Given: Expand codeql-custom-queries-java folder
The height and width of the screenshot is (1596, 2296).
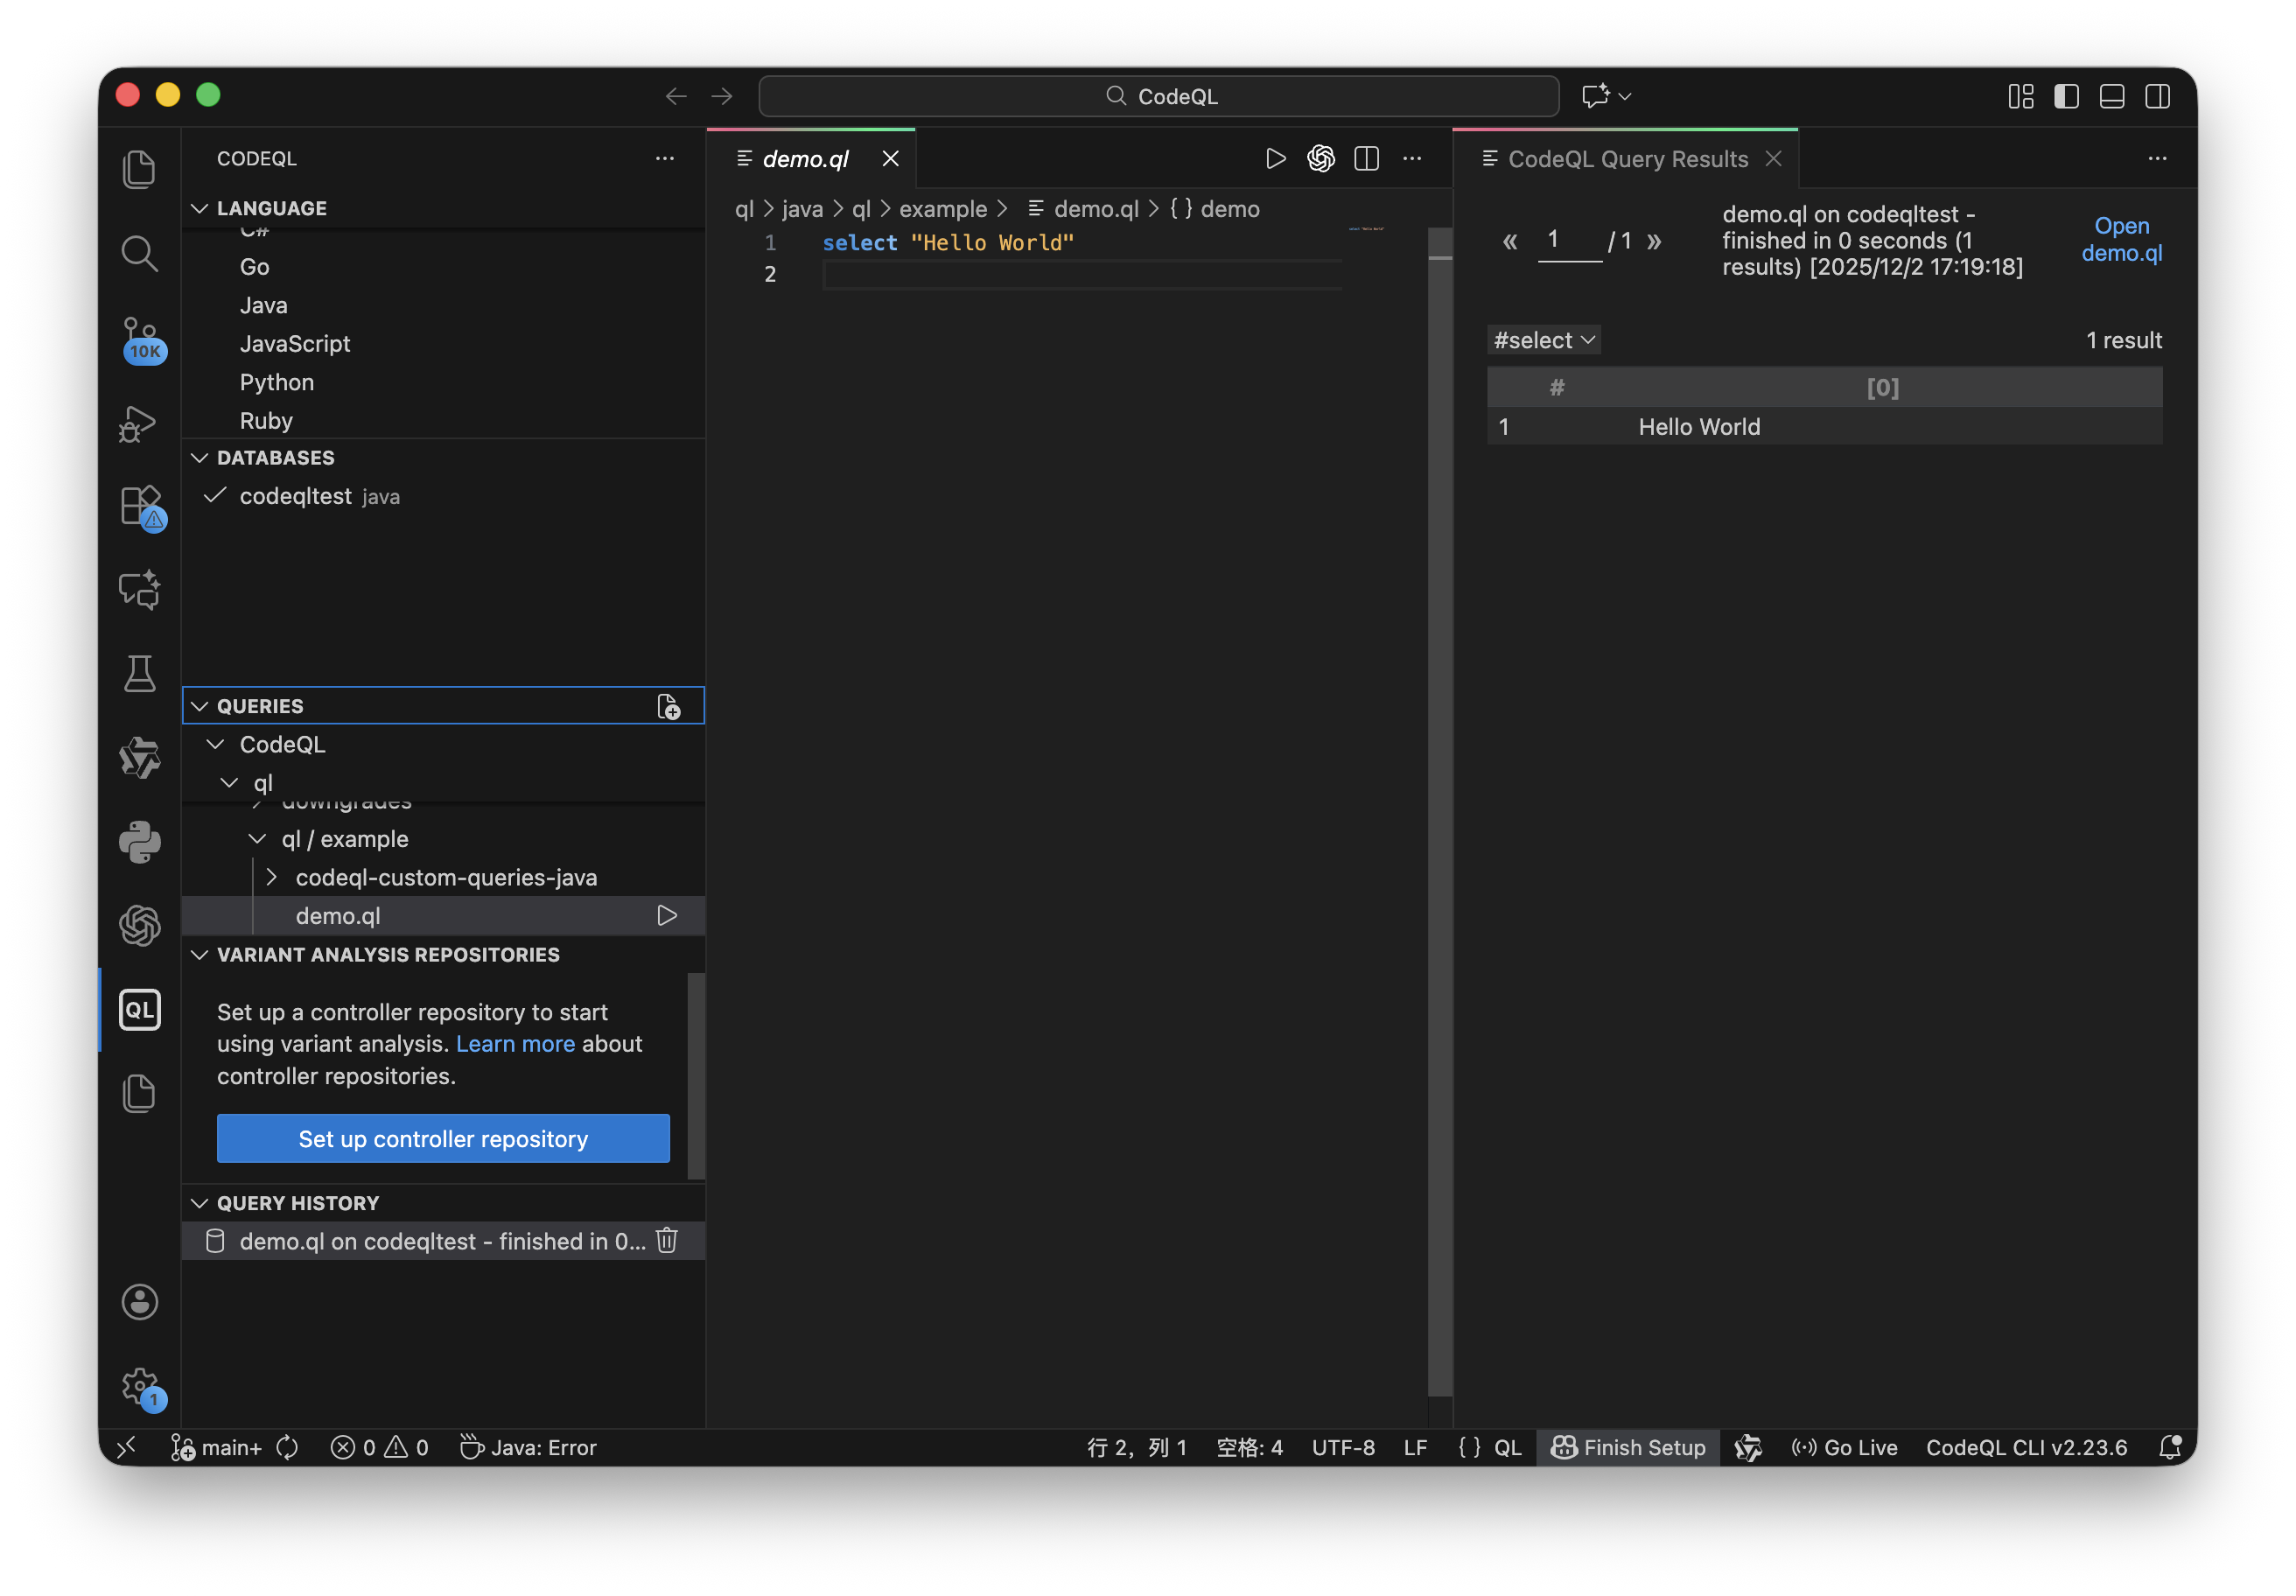Looking at the screenshot, I should coord(272,877).
